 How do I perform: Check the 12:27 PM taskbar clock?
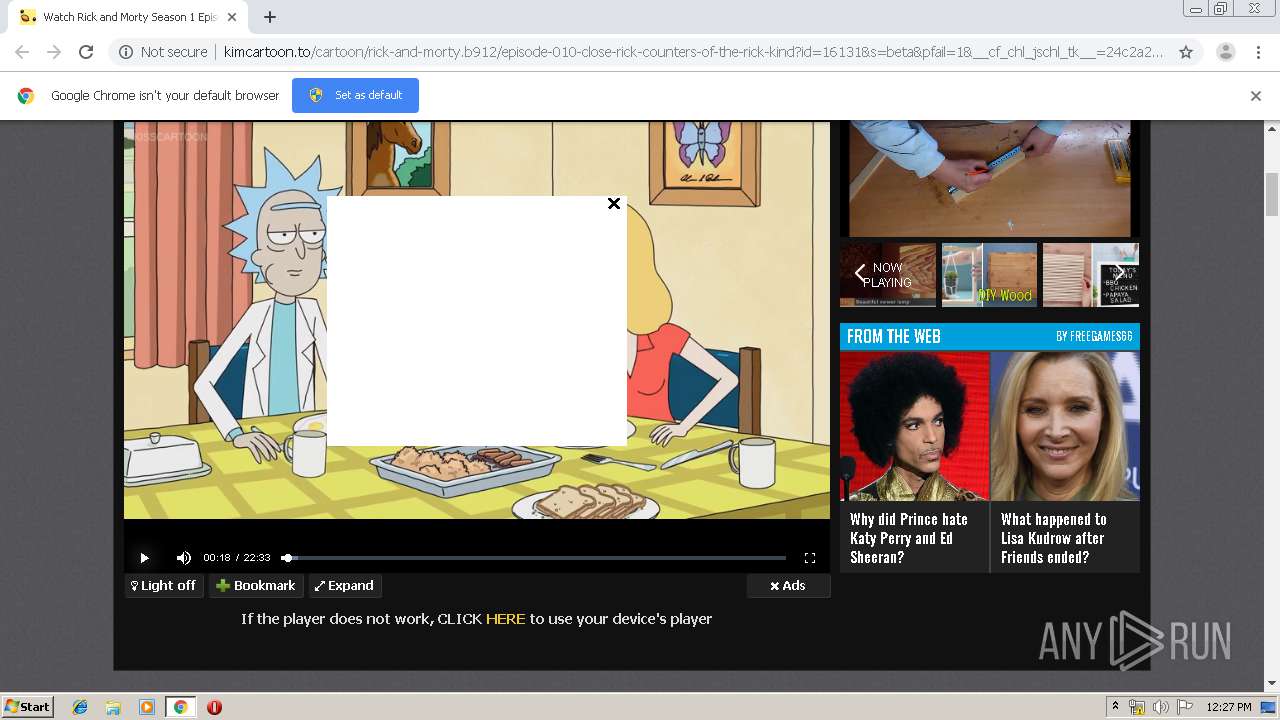(1229, 707)
